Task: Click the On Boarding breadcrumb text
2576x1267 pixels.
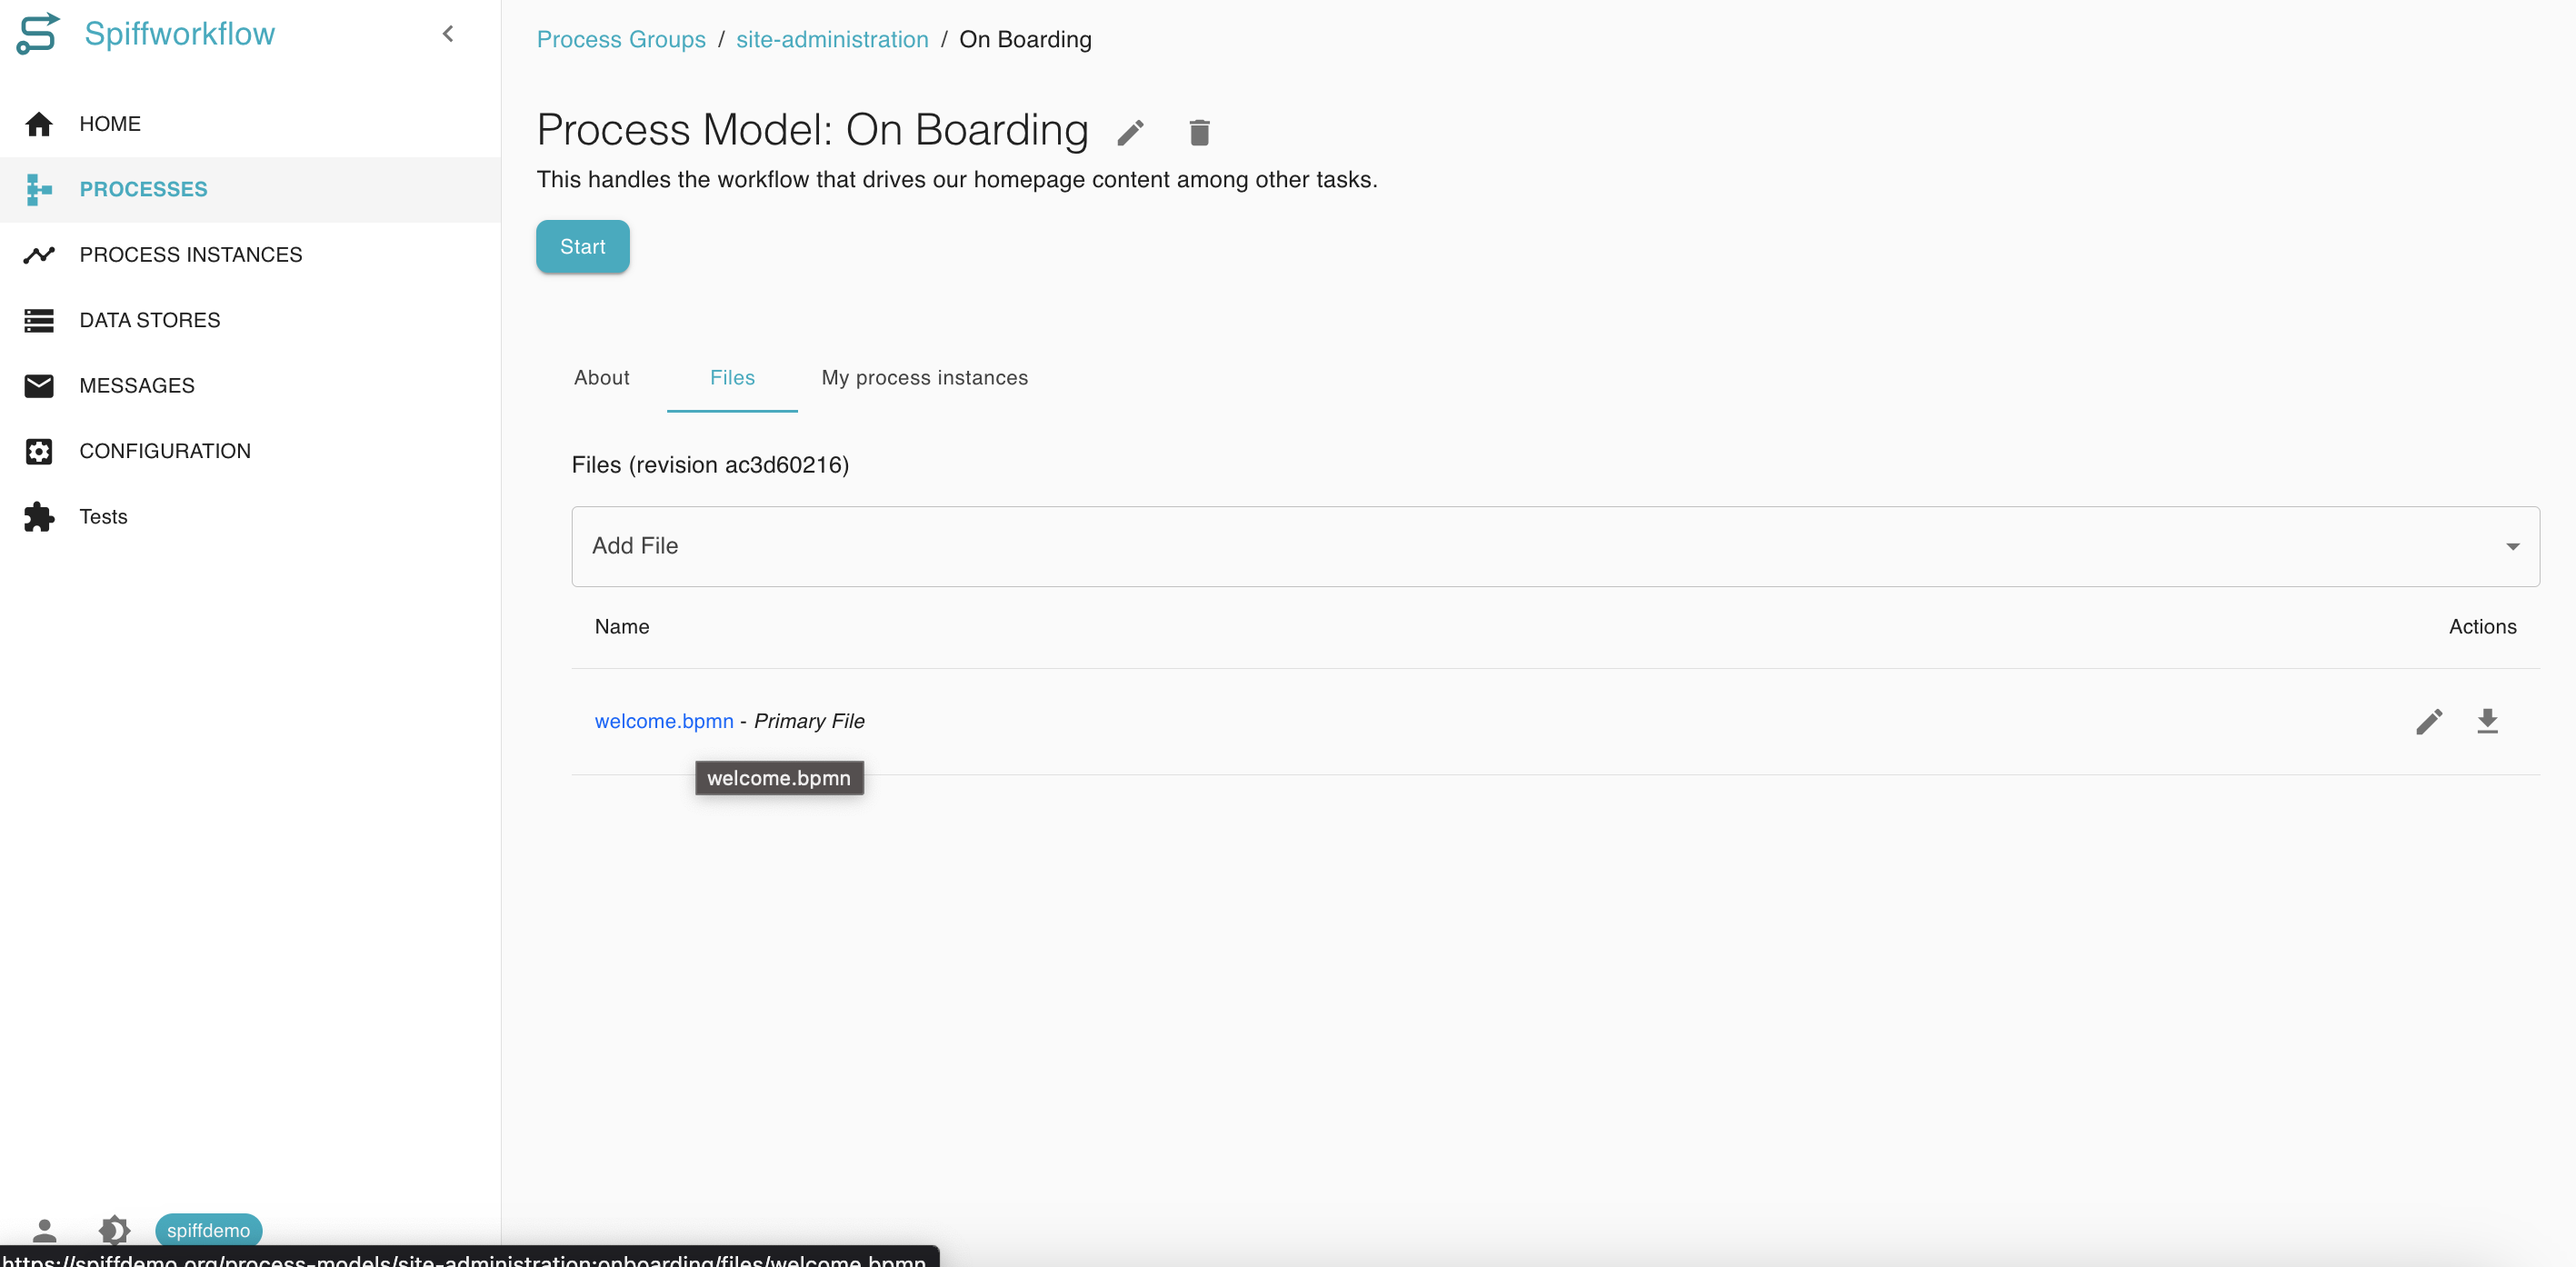Action: pyautogui.click(x=1025, y=39)
